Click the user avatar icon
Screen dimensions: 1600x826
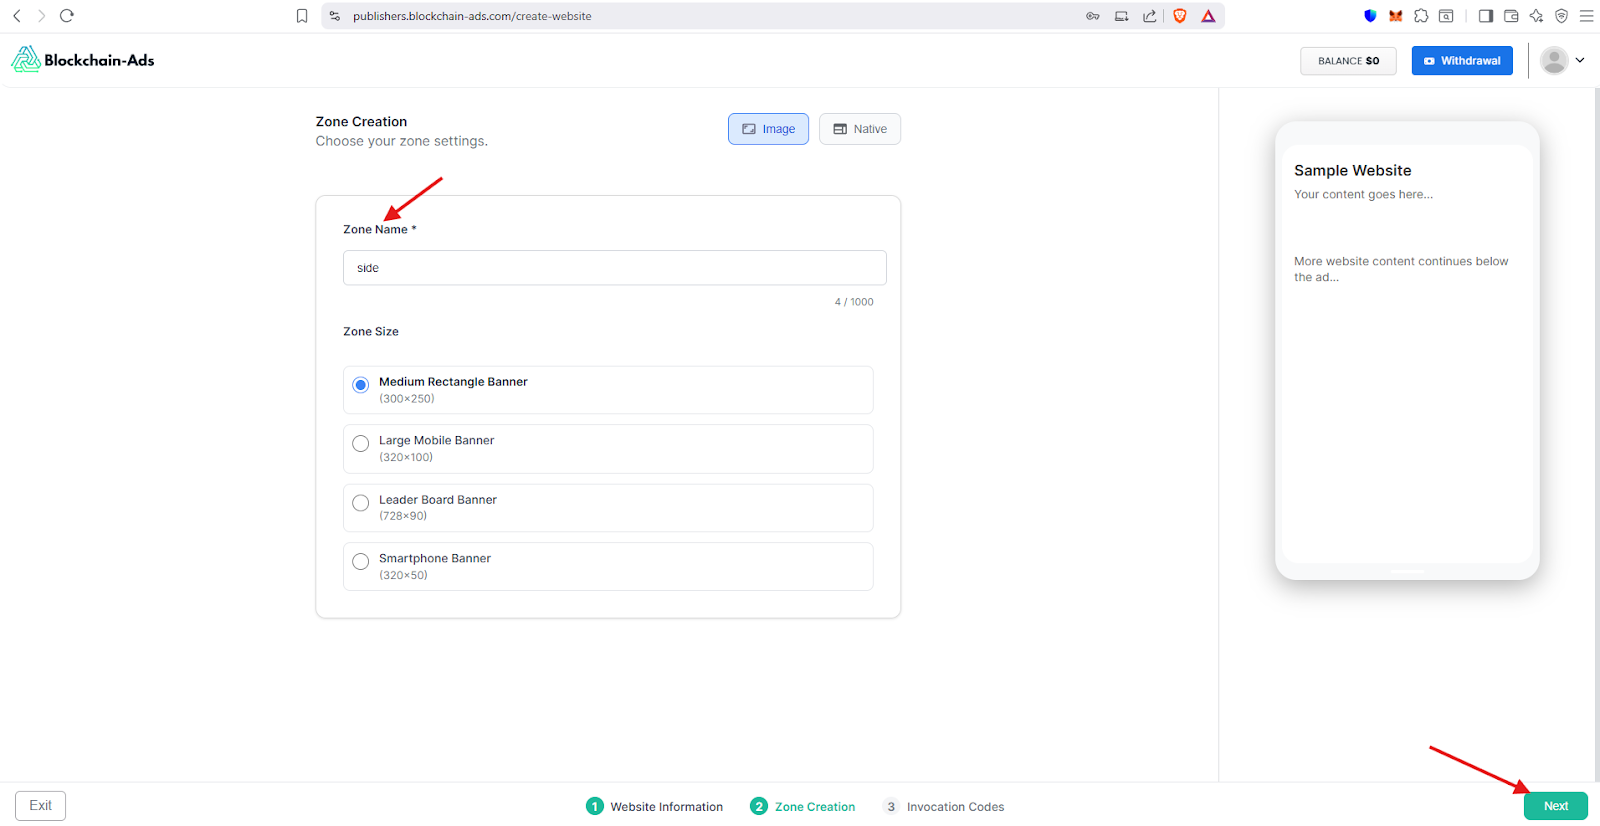tap(1554, 60)
